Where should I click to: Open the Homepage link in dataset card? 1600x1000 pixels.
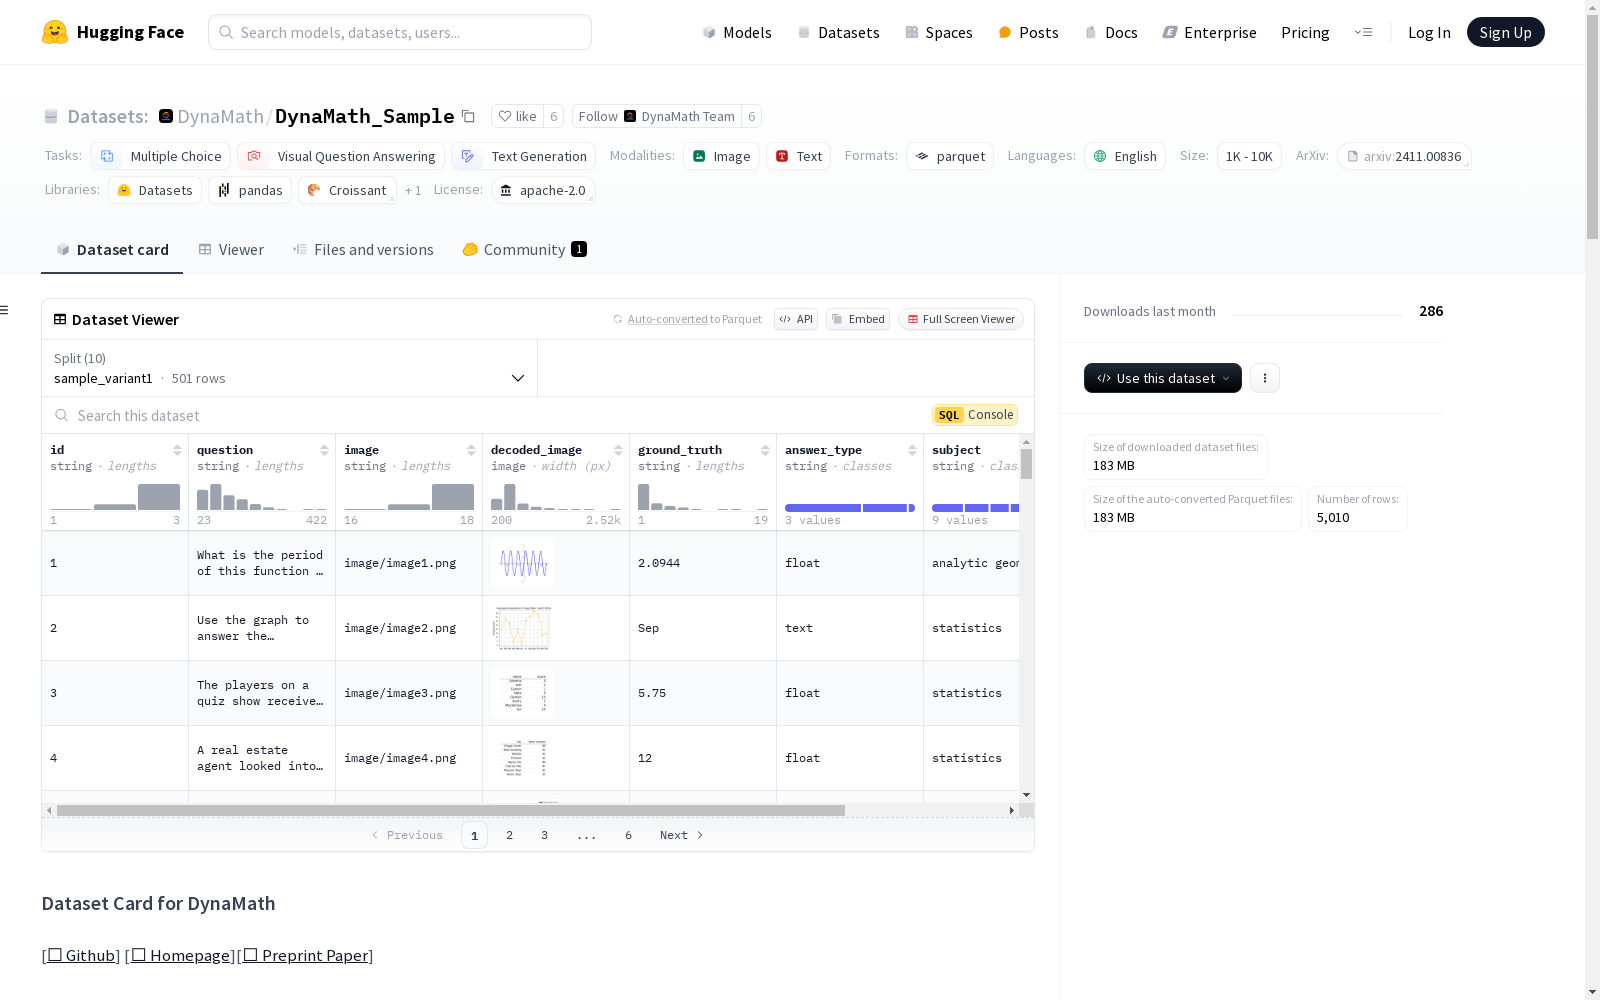pos(181,955)
